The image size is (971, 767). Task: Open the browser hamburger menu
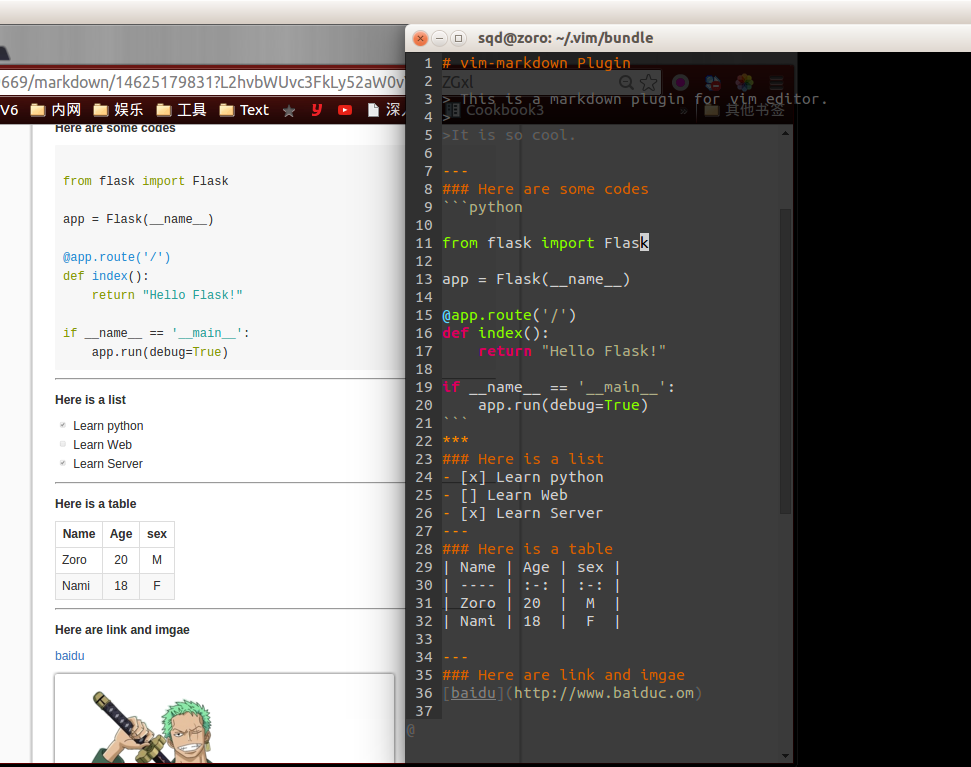(777, 82)
